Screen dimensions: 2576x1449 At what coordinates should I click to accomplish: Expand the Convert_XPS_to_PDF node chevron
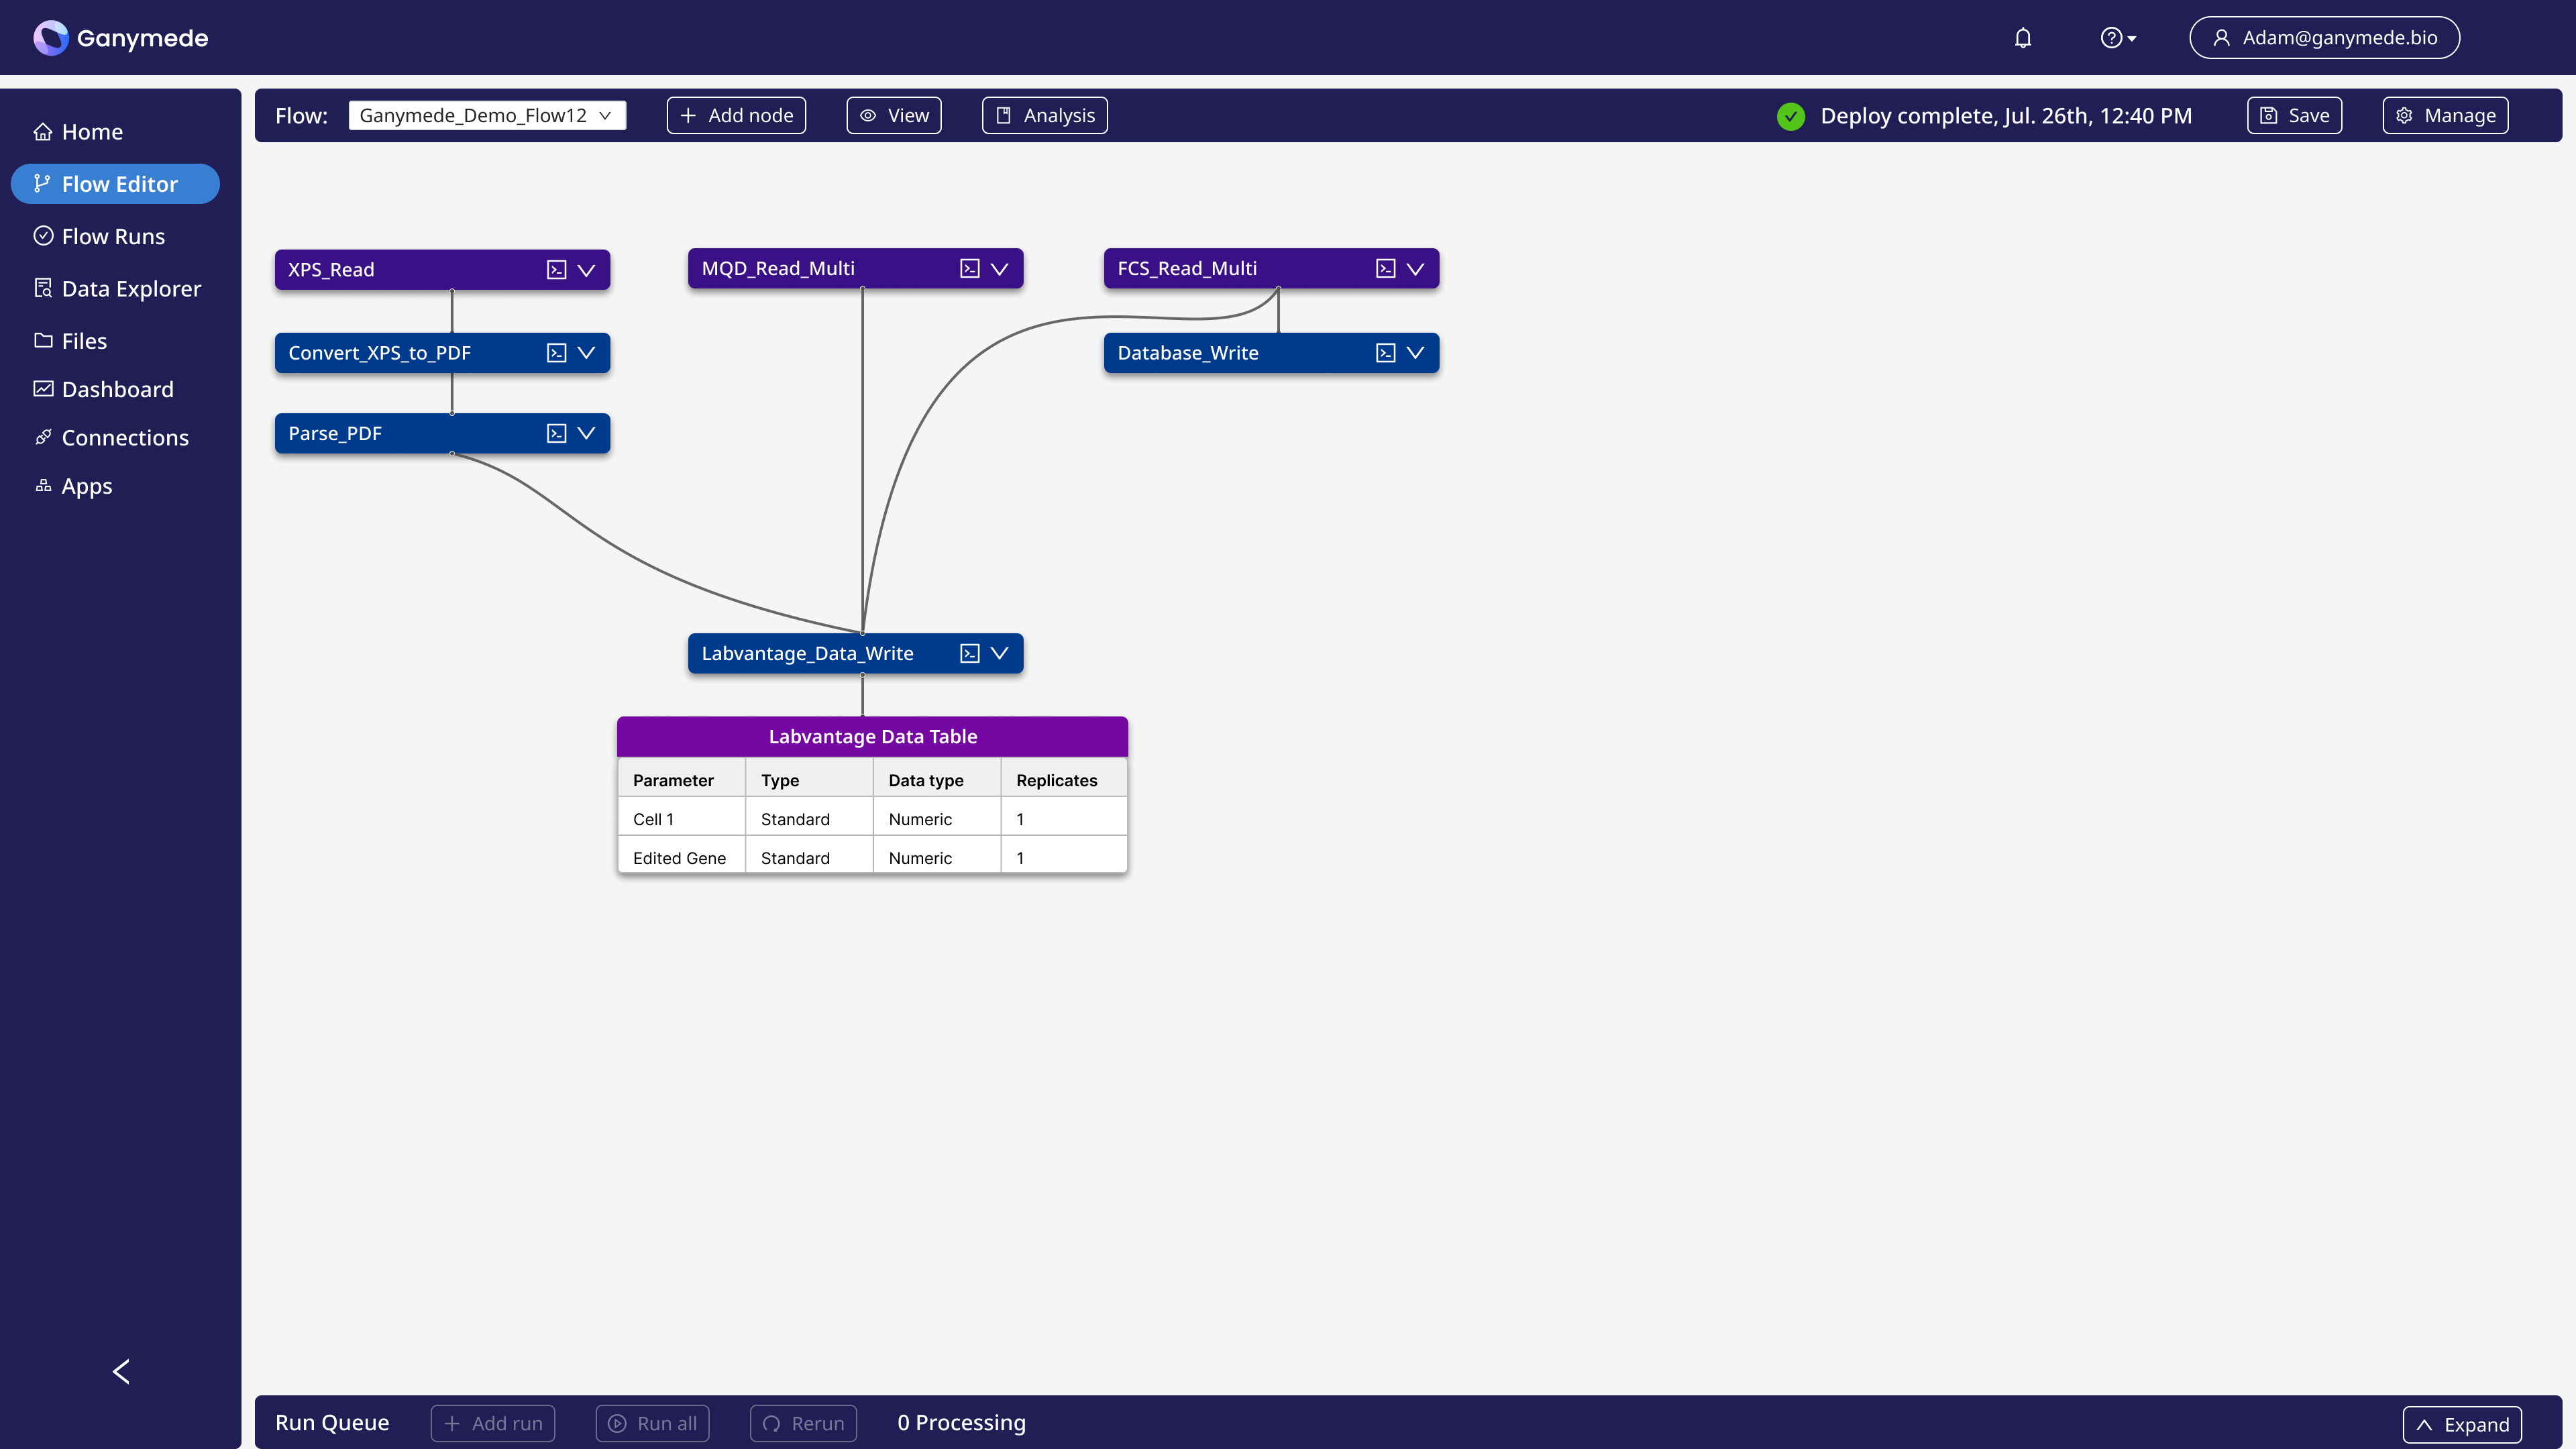click(586, 353)
